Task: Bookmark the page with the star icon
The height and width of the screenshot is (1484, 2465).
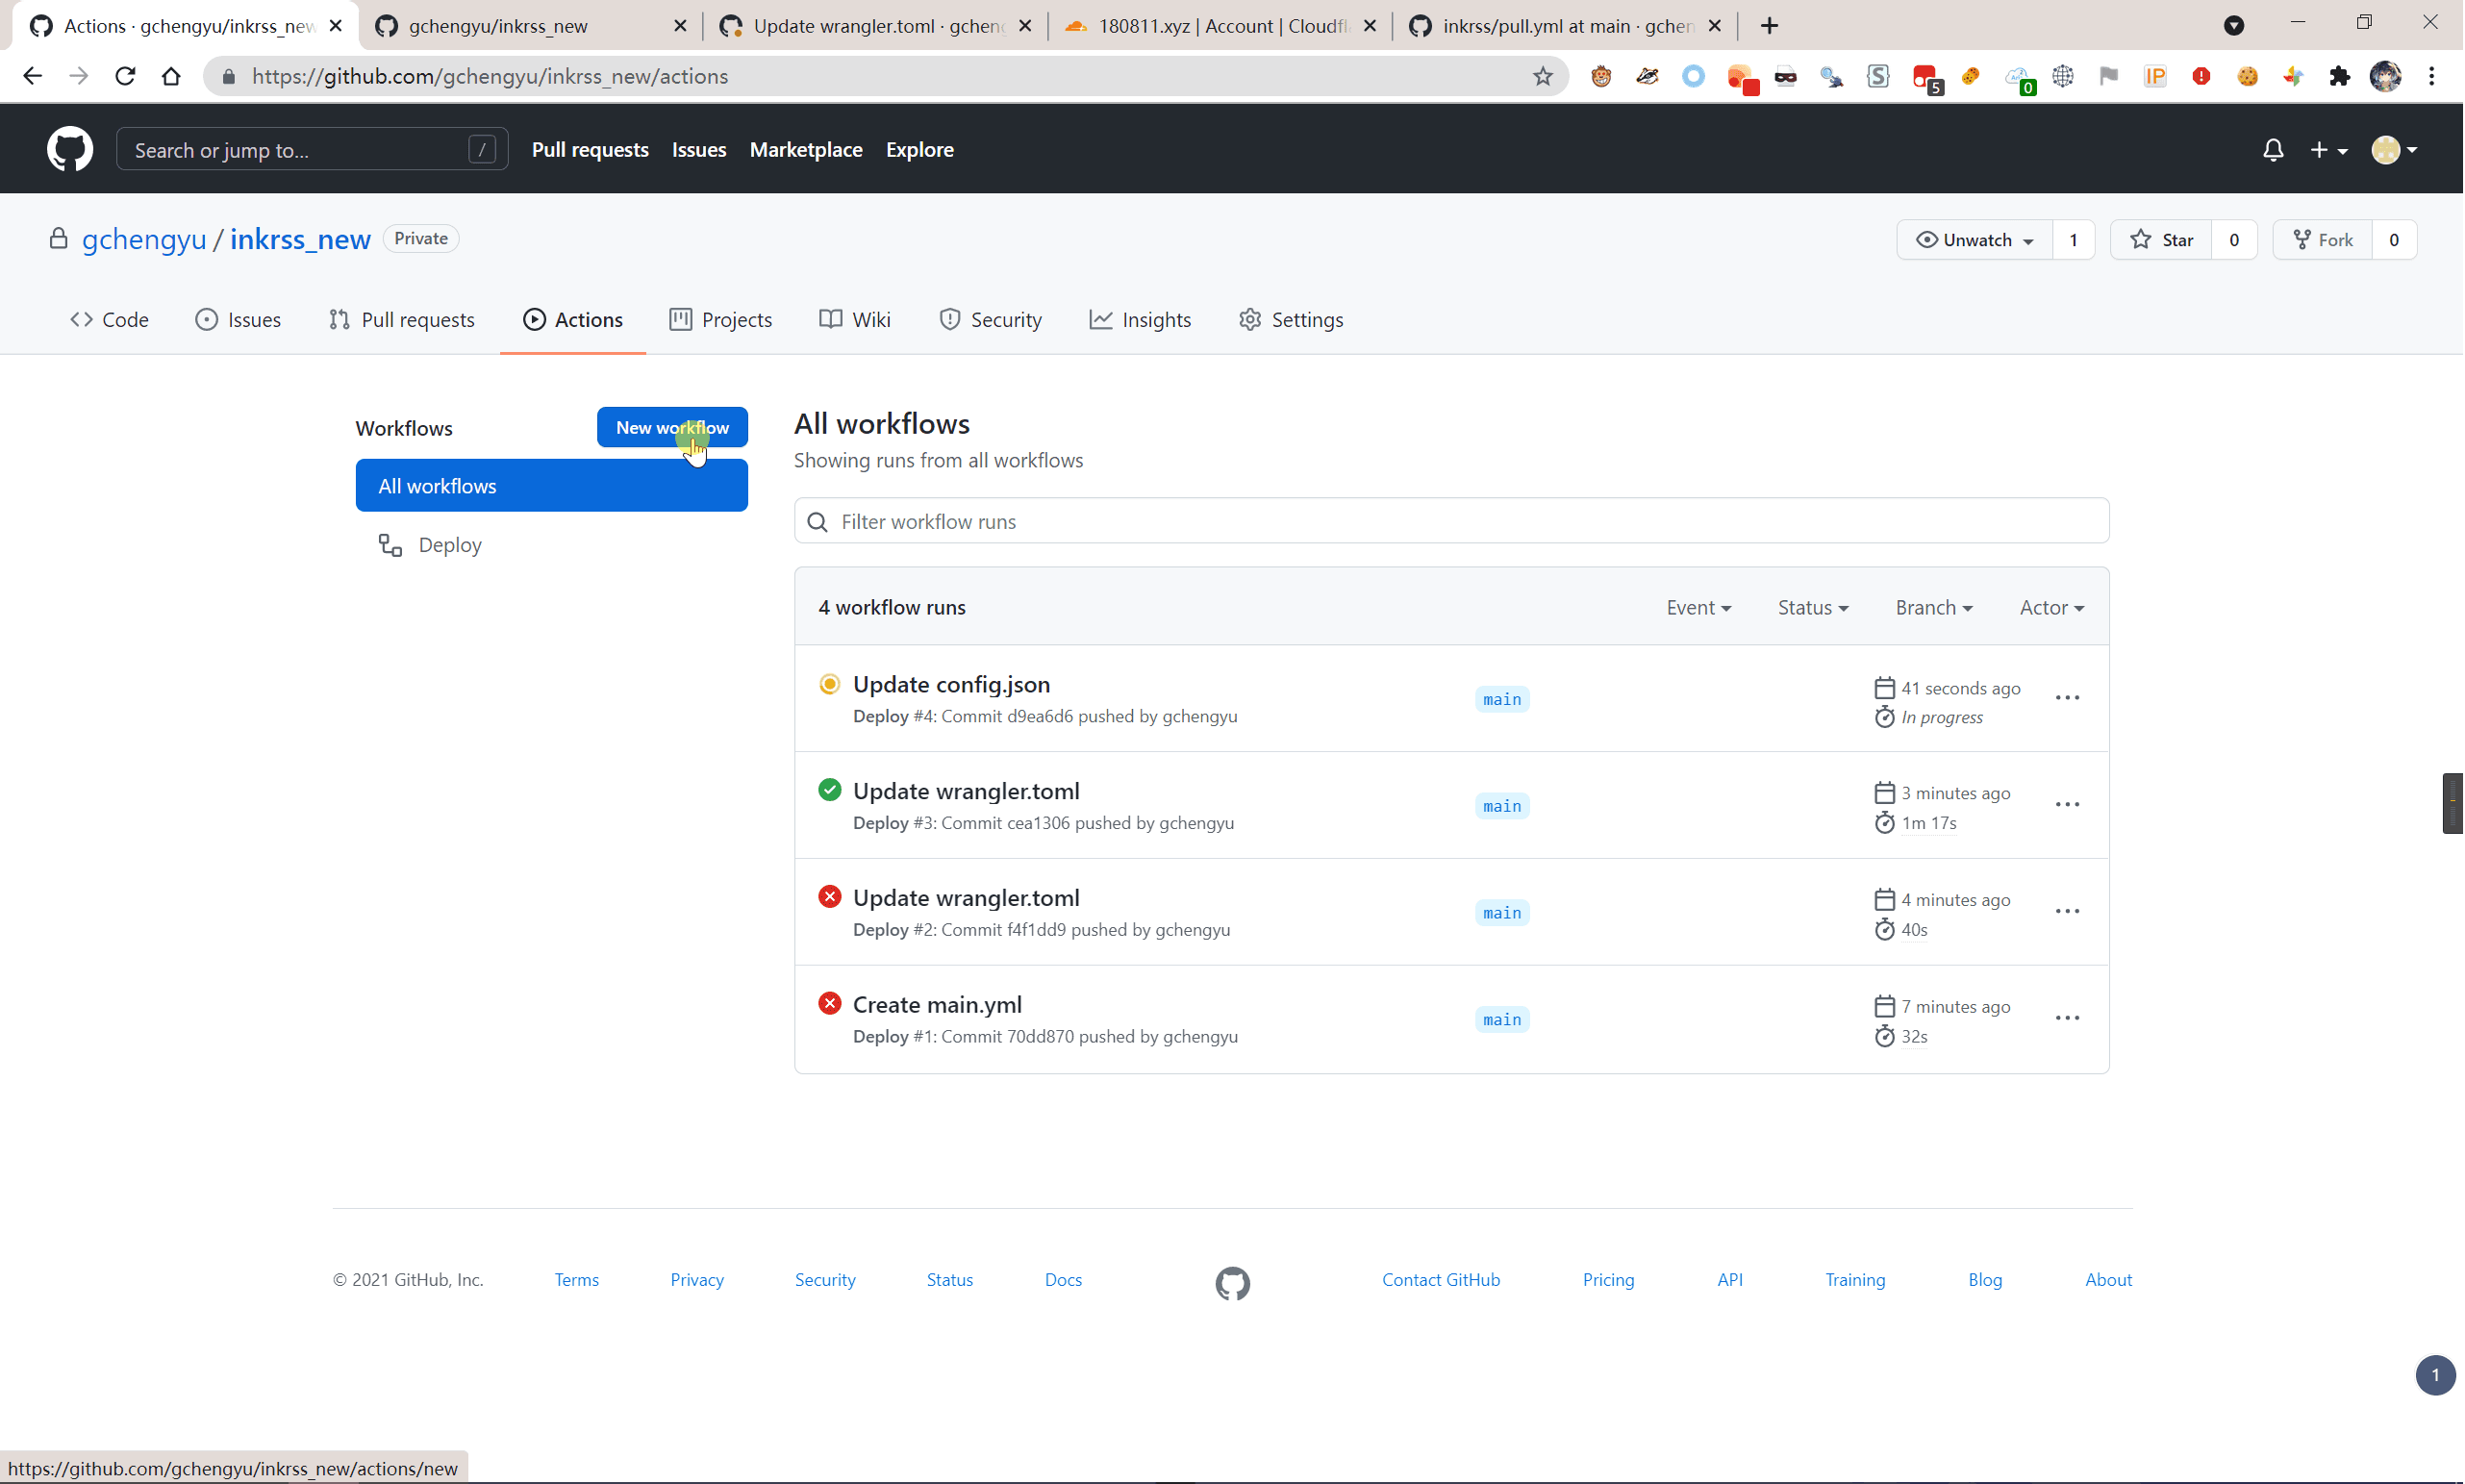Action: (x=1542, y=76)
